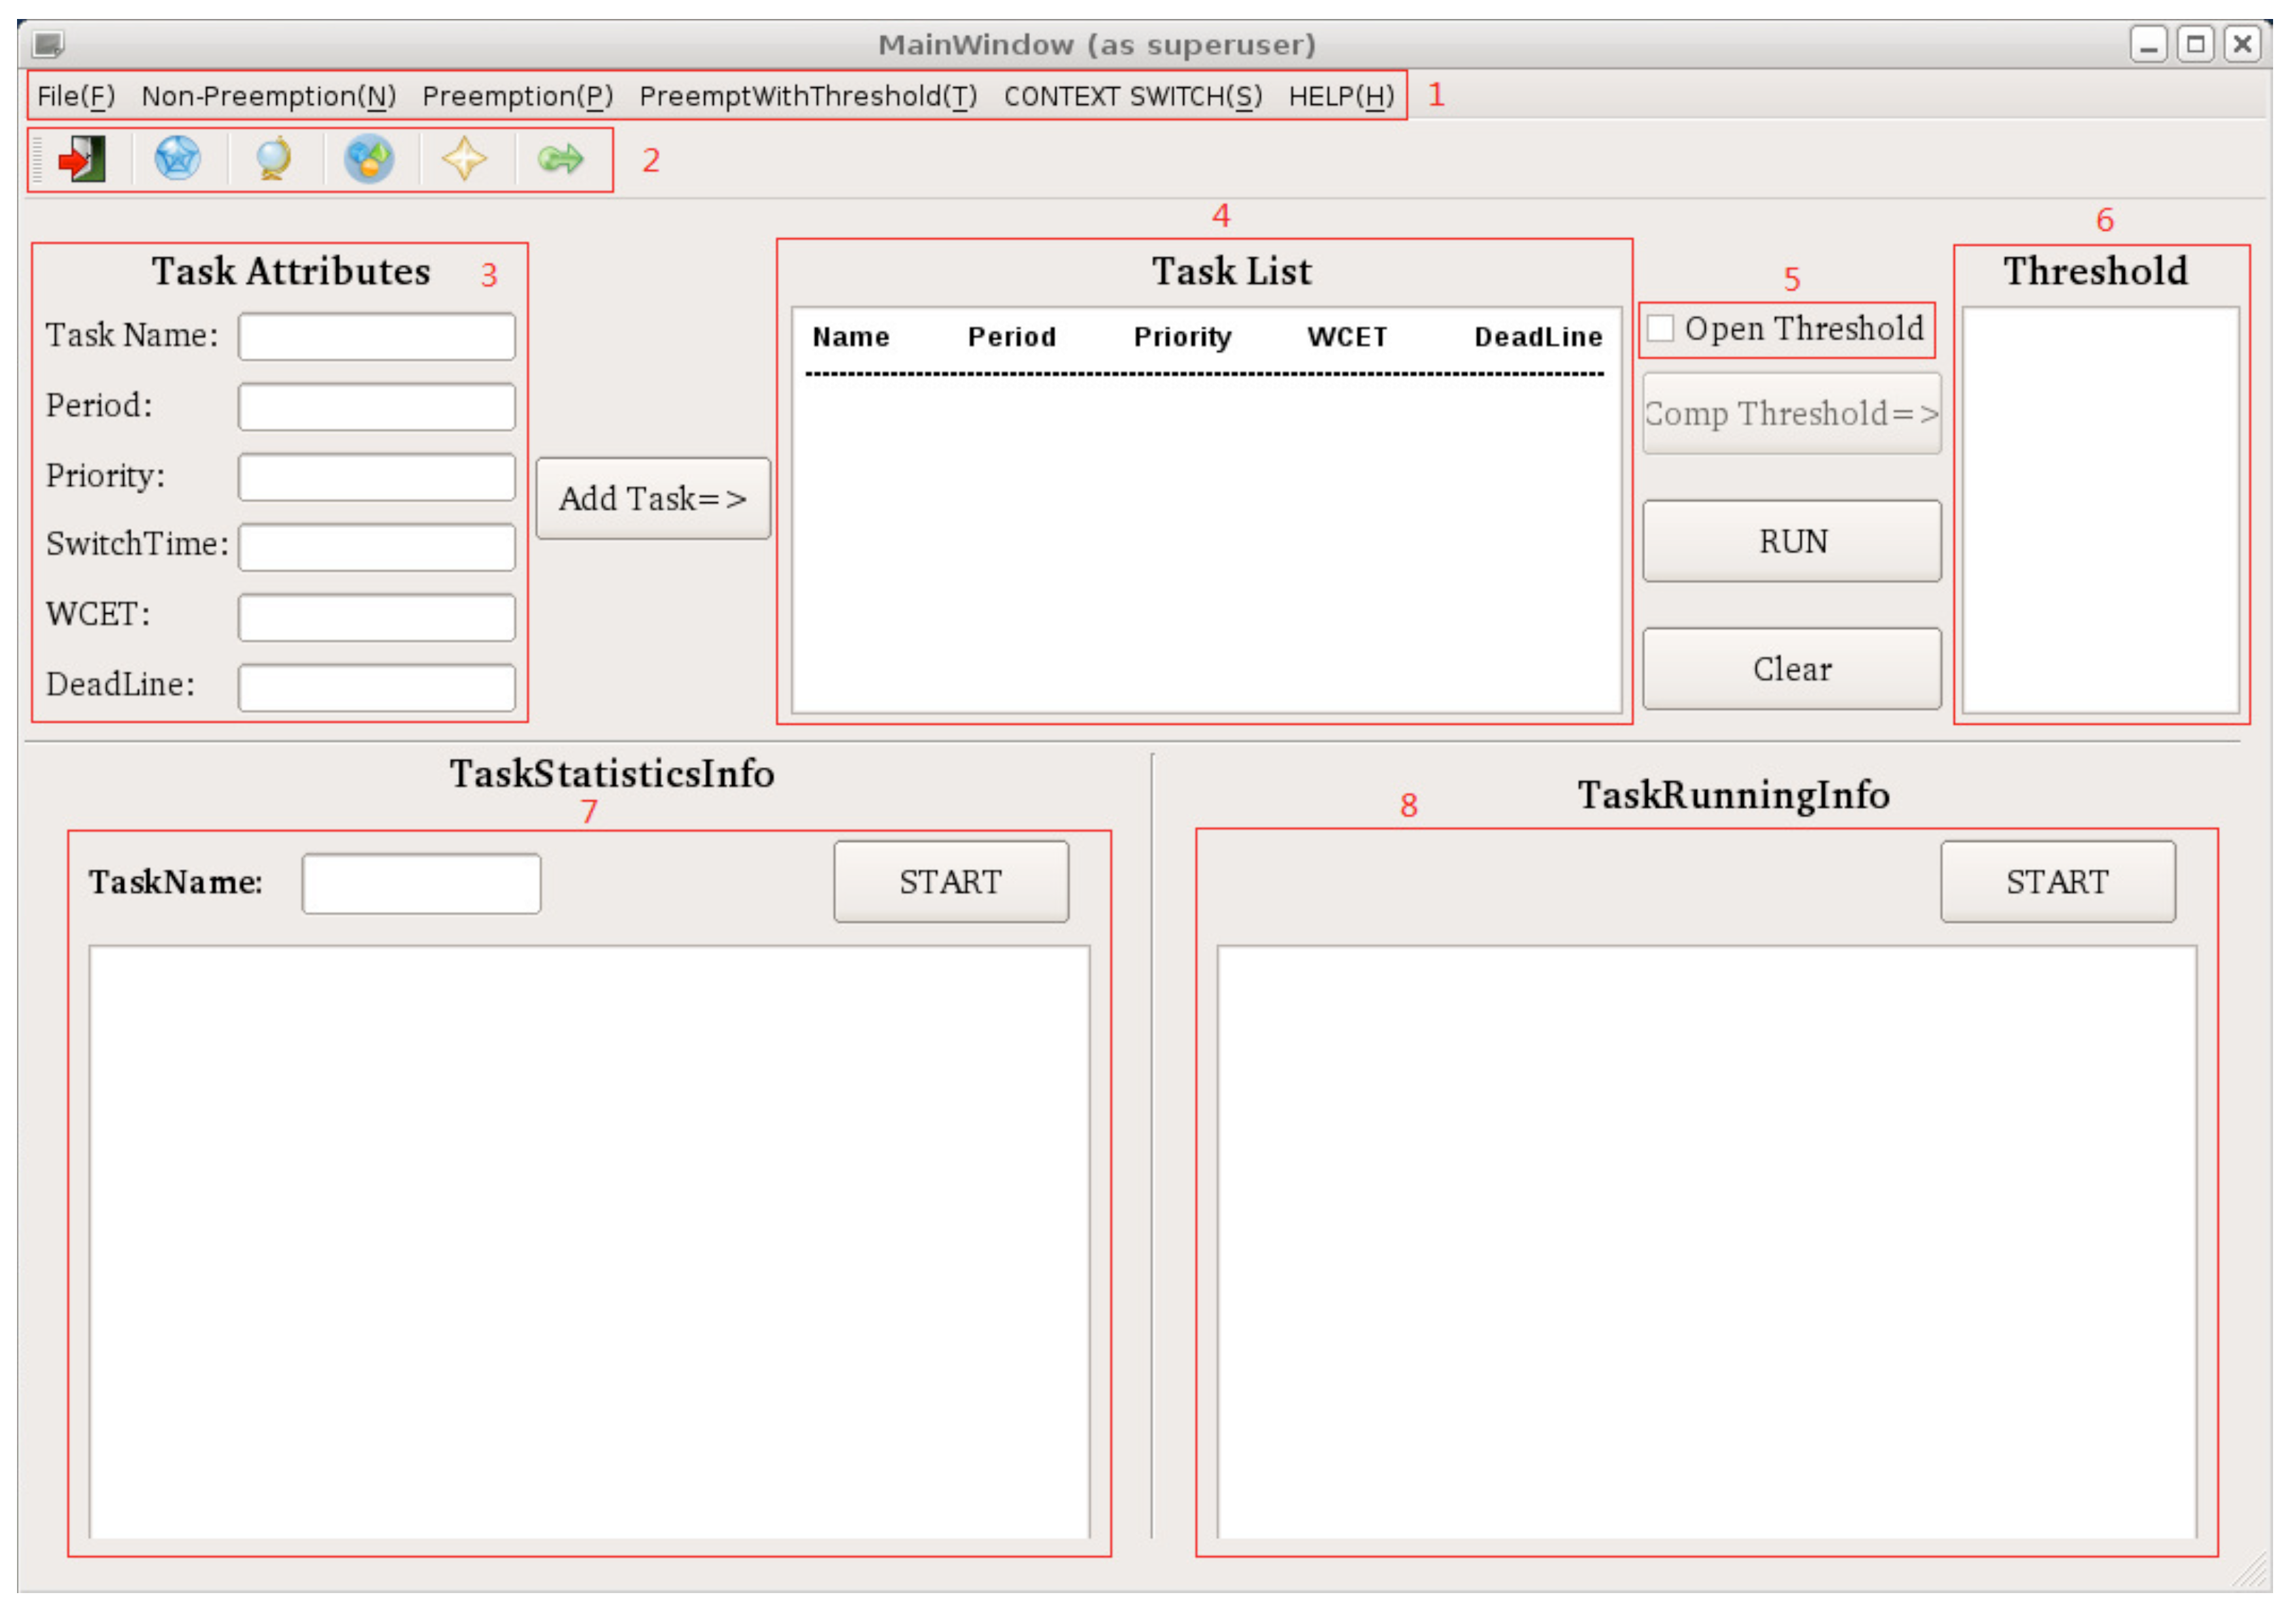Viewport: 2296px width, 1618px height.
Task: Click START in TaskRunningInfo panel
Action: tap(2059, 883)
